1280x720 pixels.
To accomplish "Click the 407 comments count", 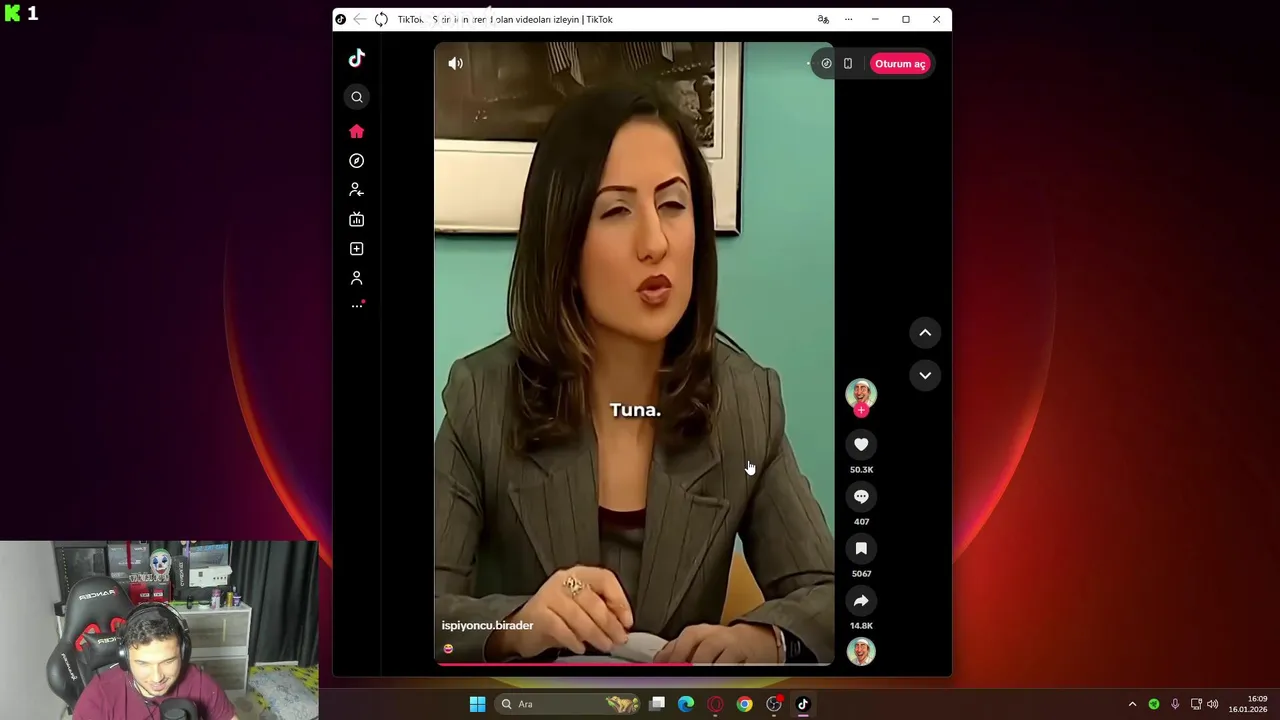I will pos(861,521).
